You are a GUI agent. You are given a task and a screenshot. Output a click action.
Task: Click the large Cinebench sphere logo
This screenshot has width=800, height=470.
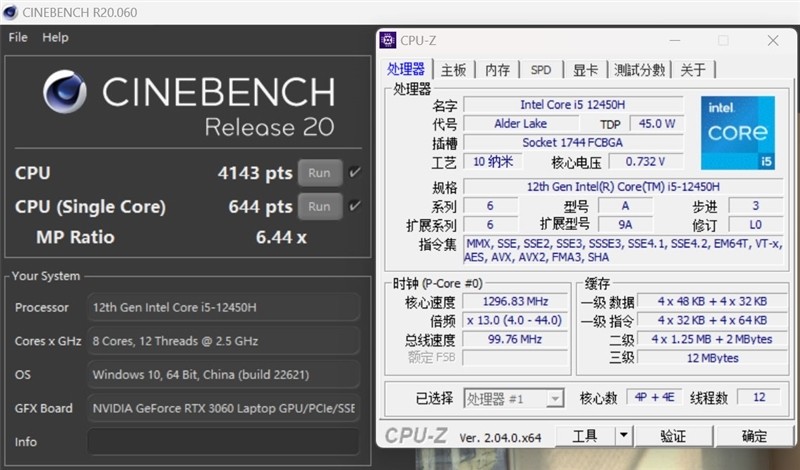point(65,92)
